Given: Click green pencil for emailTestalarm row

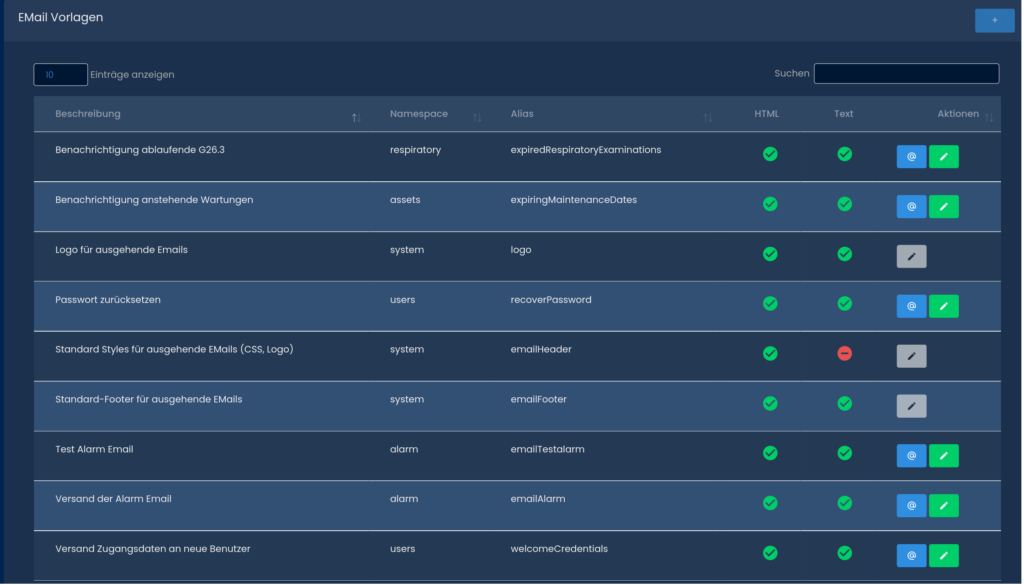Looking at the screenshot, I should click(943, 456).
